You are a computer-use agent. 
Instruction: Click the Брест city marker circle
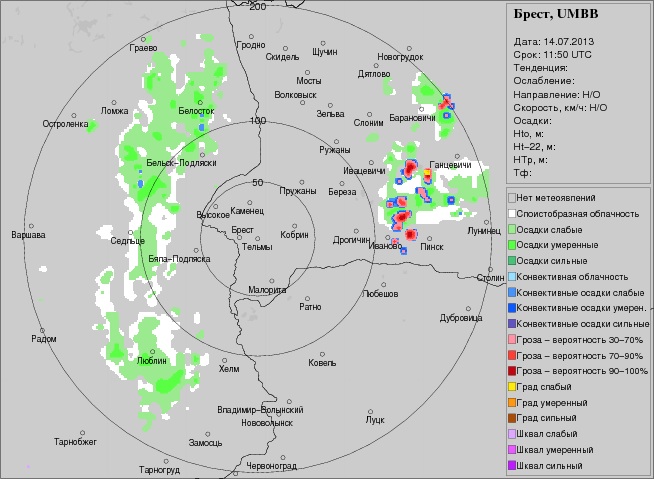coord(241,238)
